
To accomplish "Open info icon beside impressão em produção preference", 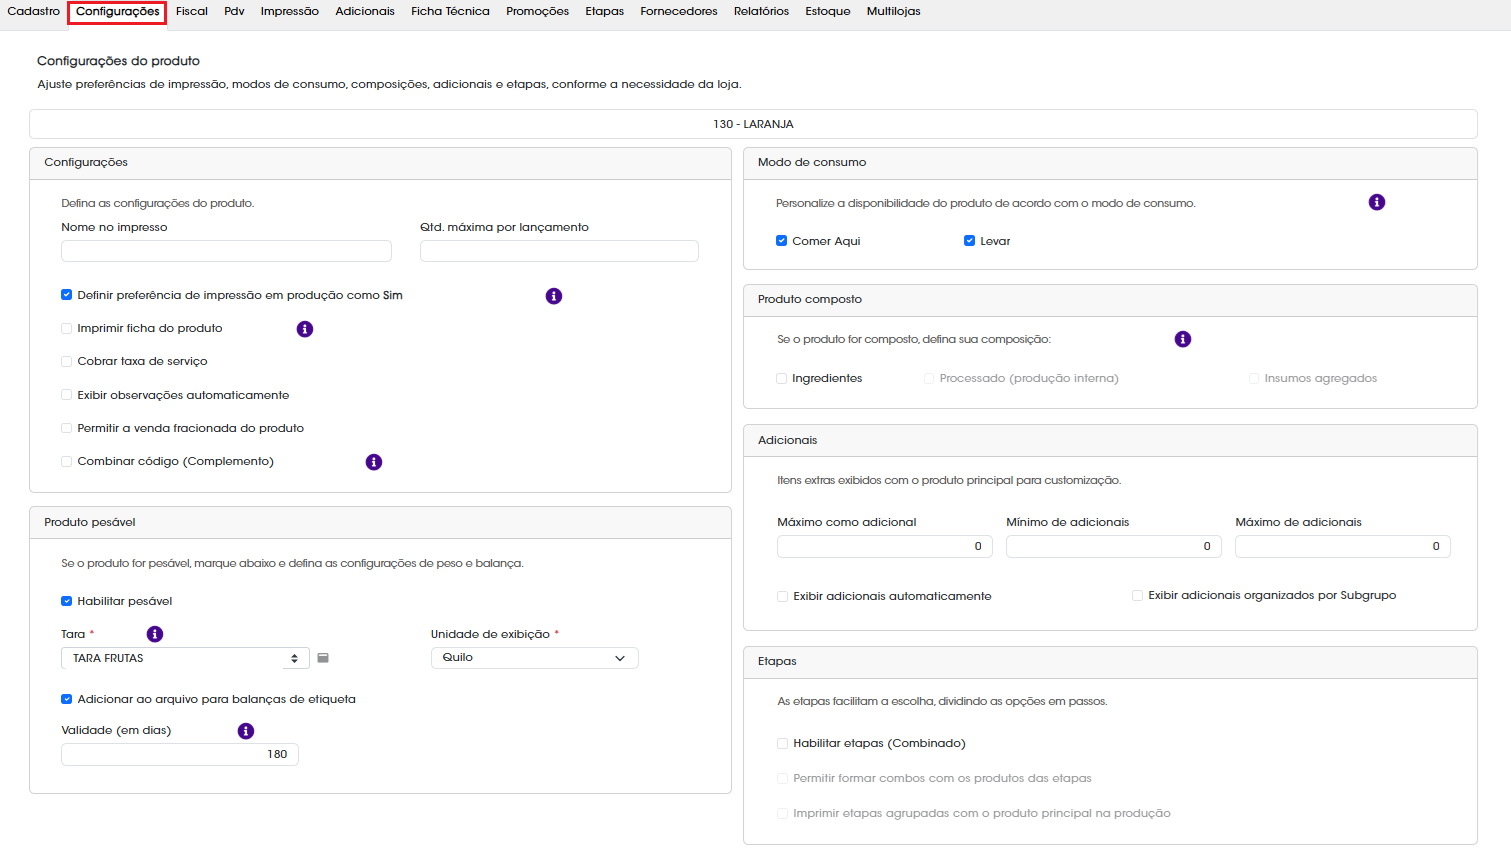I will (x=554, y=296).
